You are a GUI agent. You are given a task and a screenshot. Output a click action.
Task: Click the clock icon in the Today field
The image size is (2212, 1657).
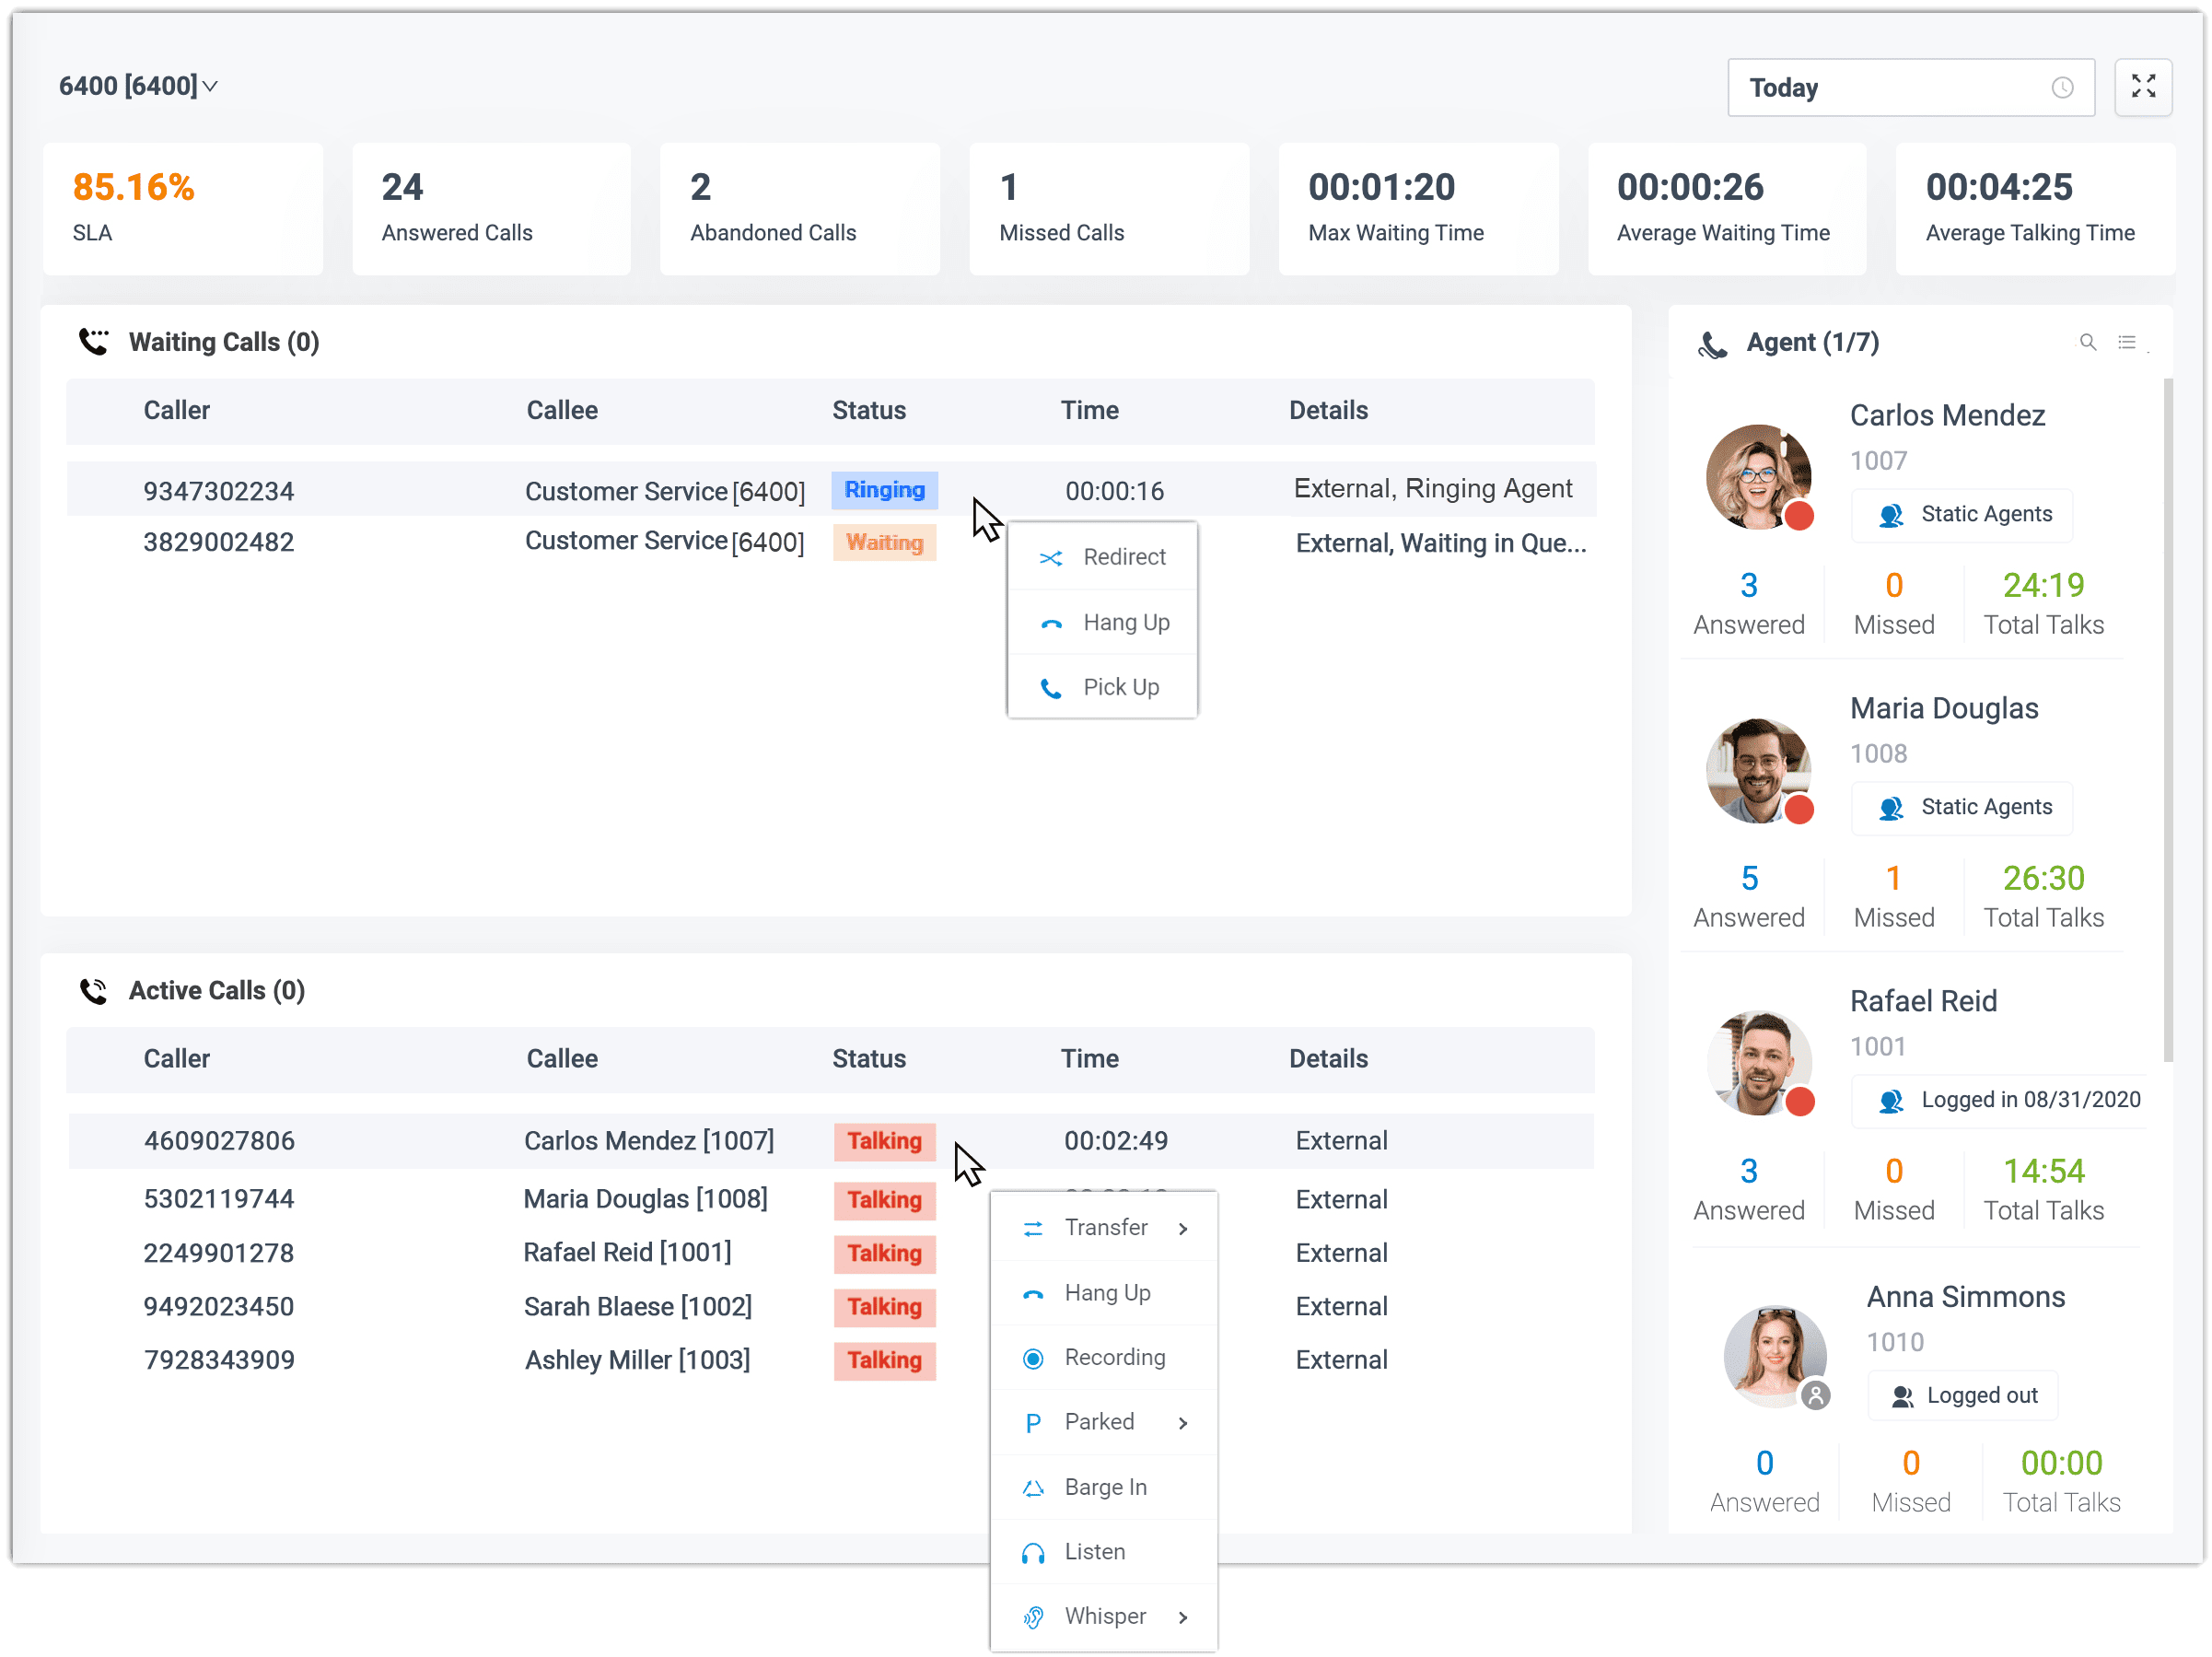click(2062, 87)
